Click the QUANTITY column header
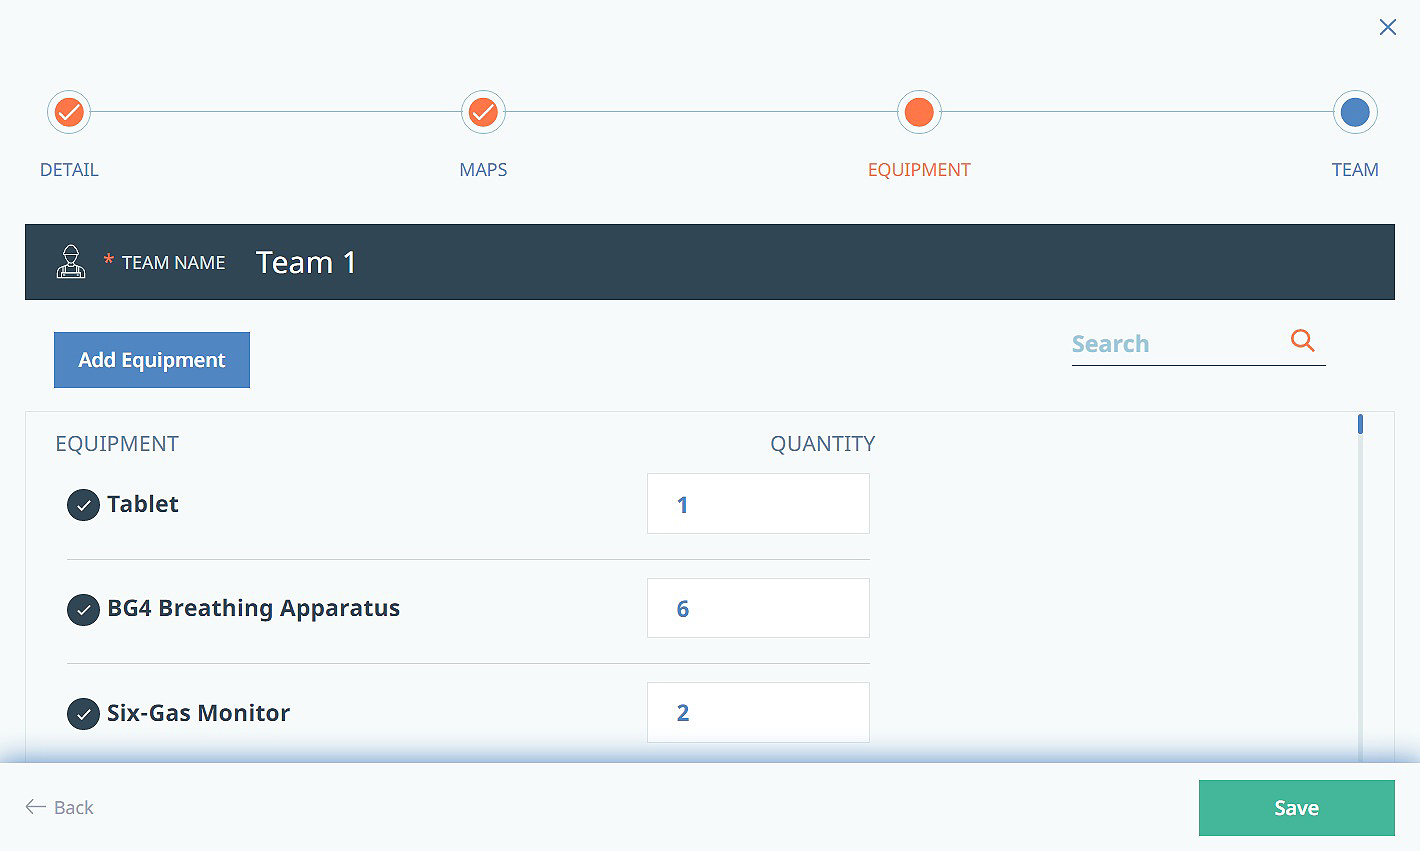 pyautogui.click(x=823, y=444)
